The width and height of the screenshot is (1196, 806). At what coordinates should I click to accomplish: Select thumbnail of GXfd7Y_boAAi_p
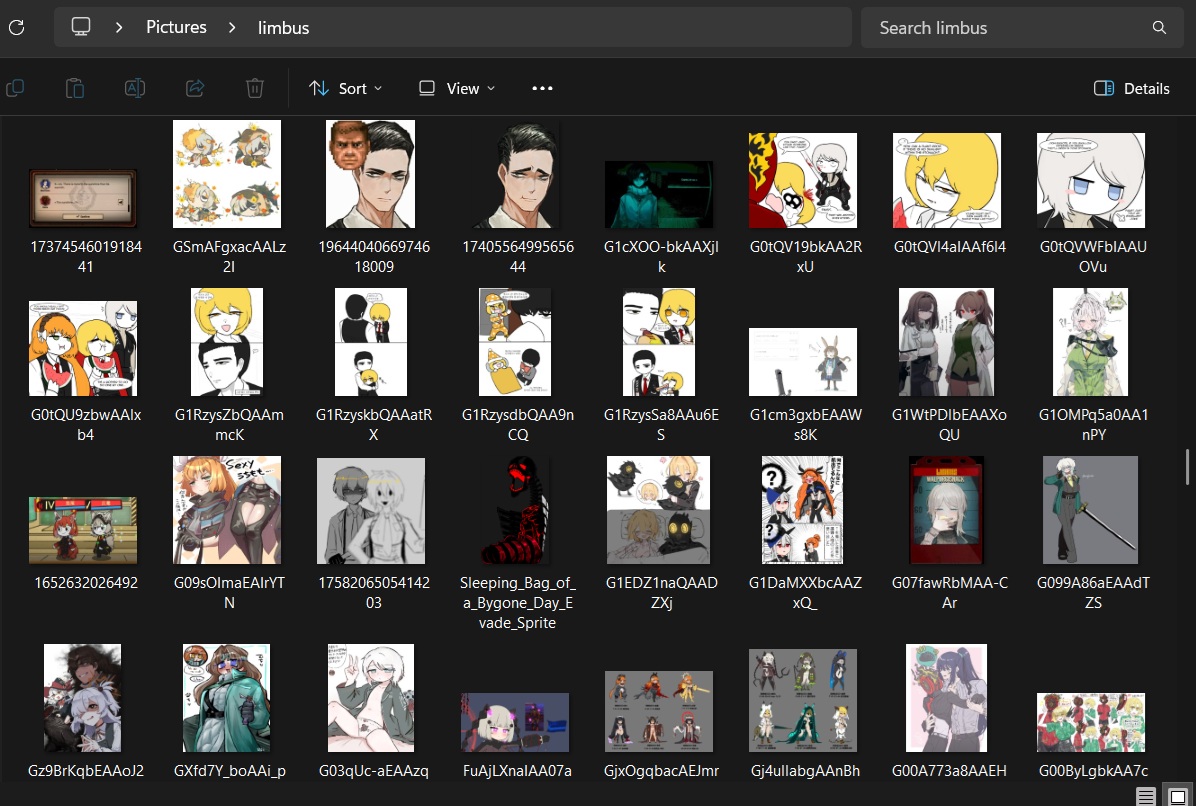point(227,698)
